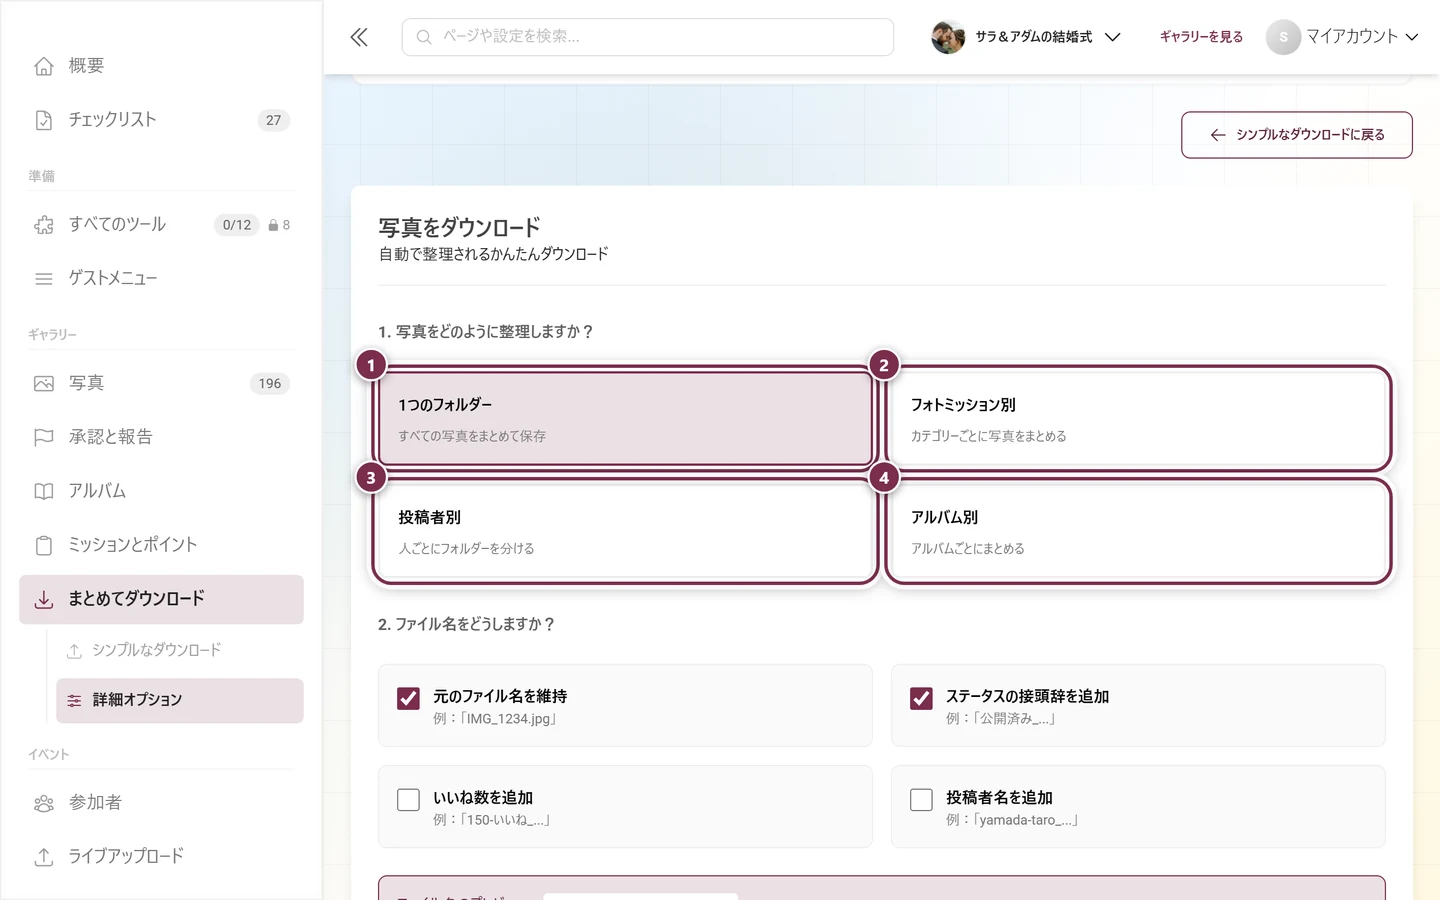Image resolution: width=1440 pixels, height=900 pixels.
Task: Click the clipboard icon for ミッションとポイント
Action: (44, 545)
